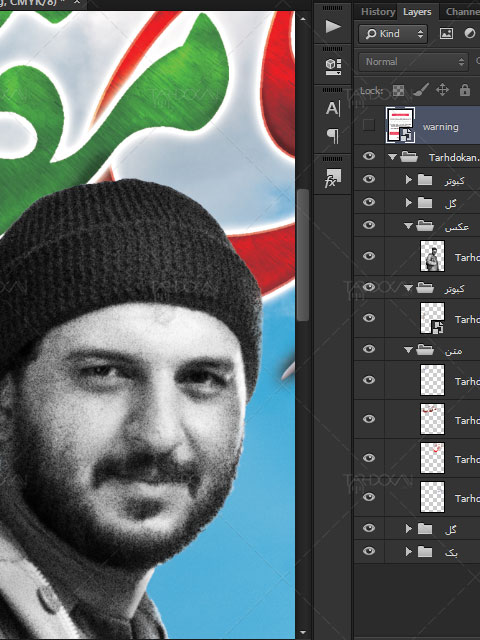Click smart object thumbnail in expanded کبوتر group
Image resolution: width=480 pixels, height=640 pixels.
(432, 318)
